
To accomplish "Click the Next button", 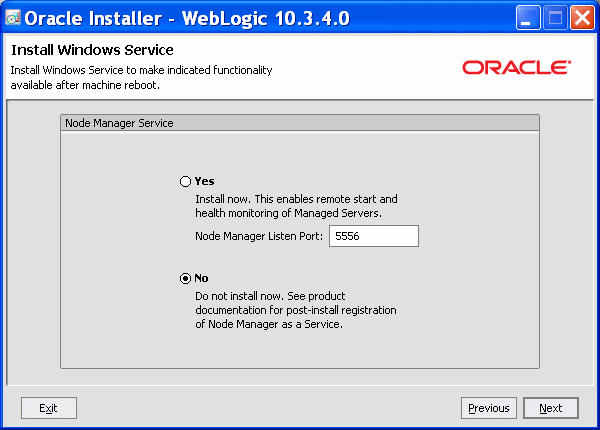I will tap(551, 408).
